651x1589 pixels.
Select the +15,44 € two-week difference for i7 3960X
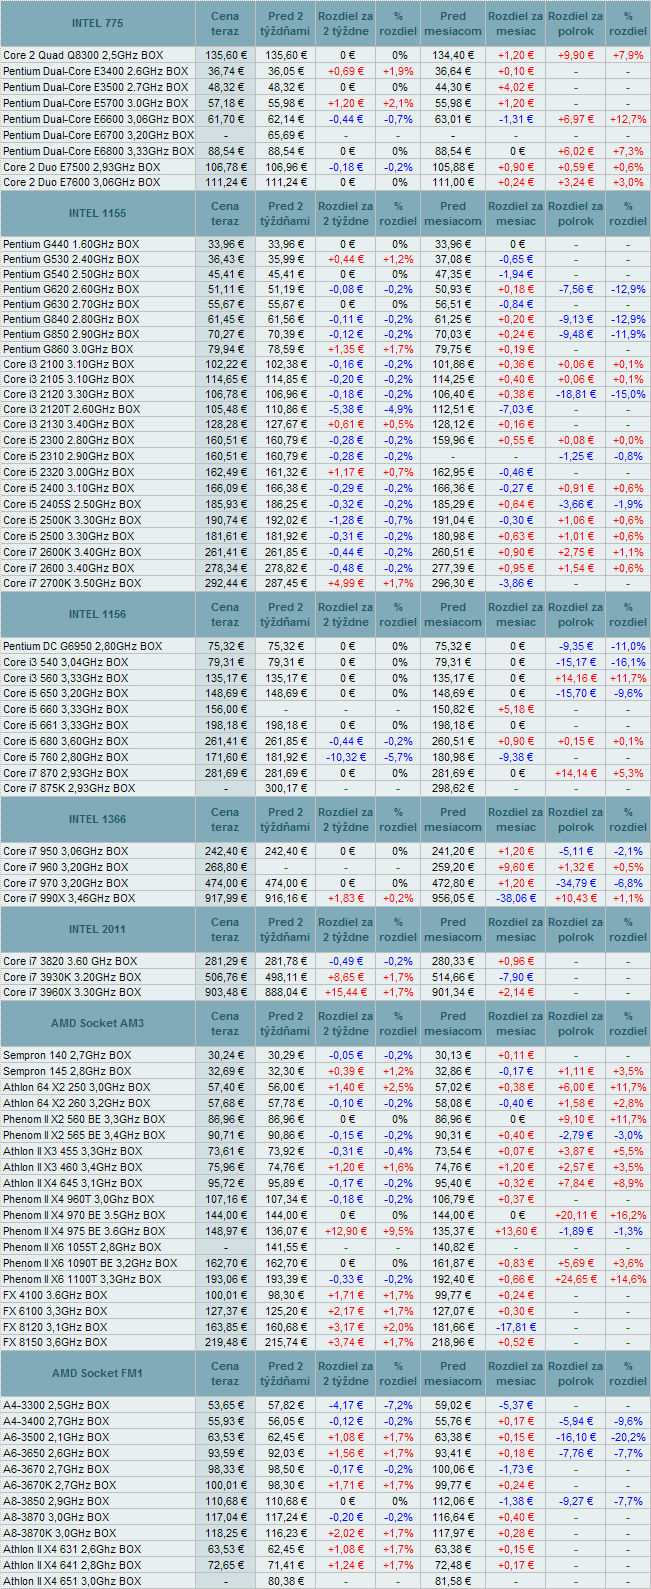(x=345, y=992)
